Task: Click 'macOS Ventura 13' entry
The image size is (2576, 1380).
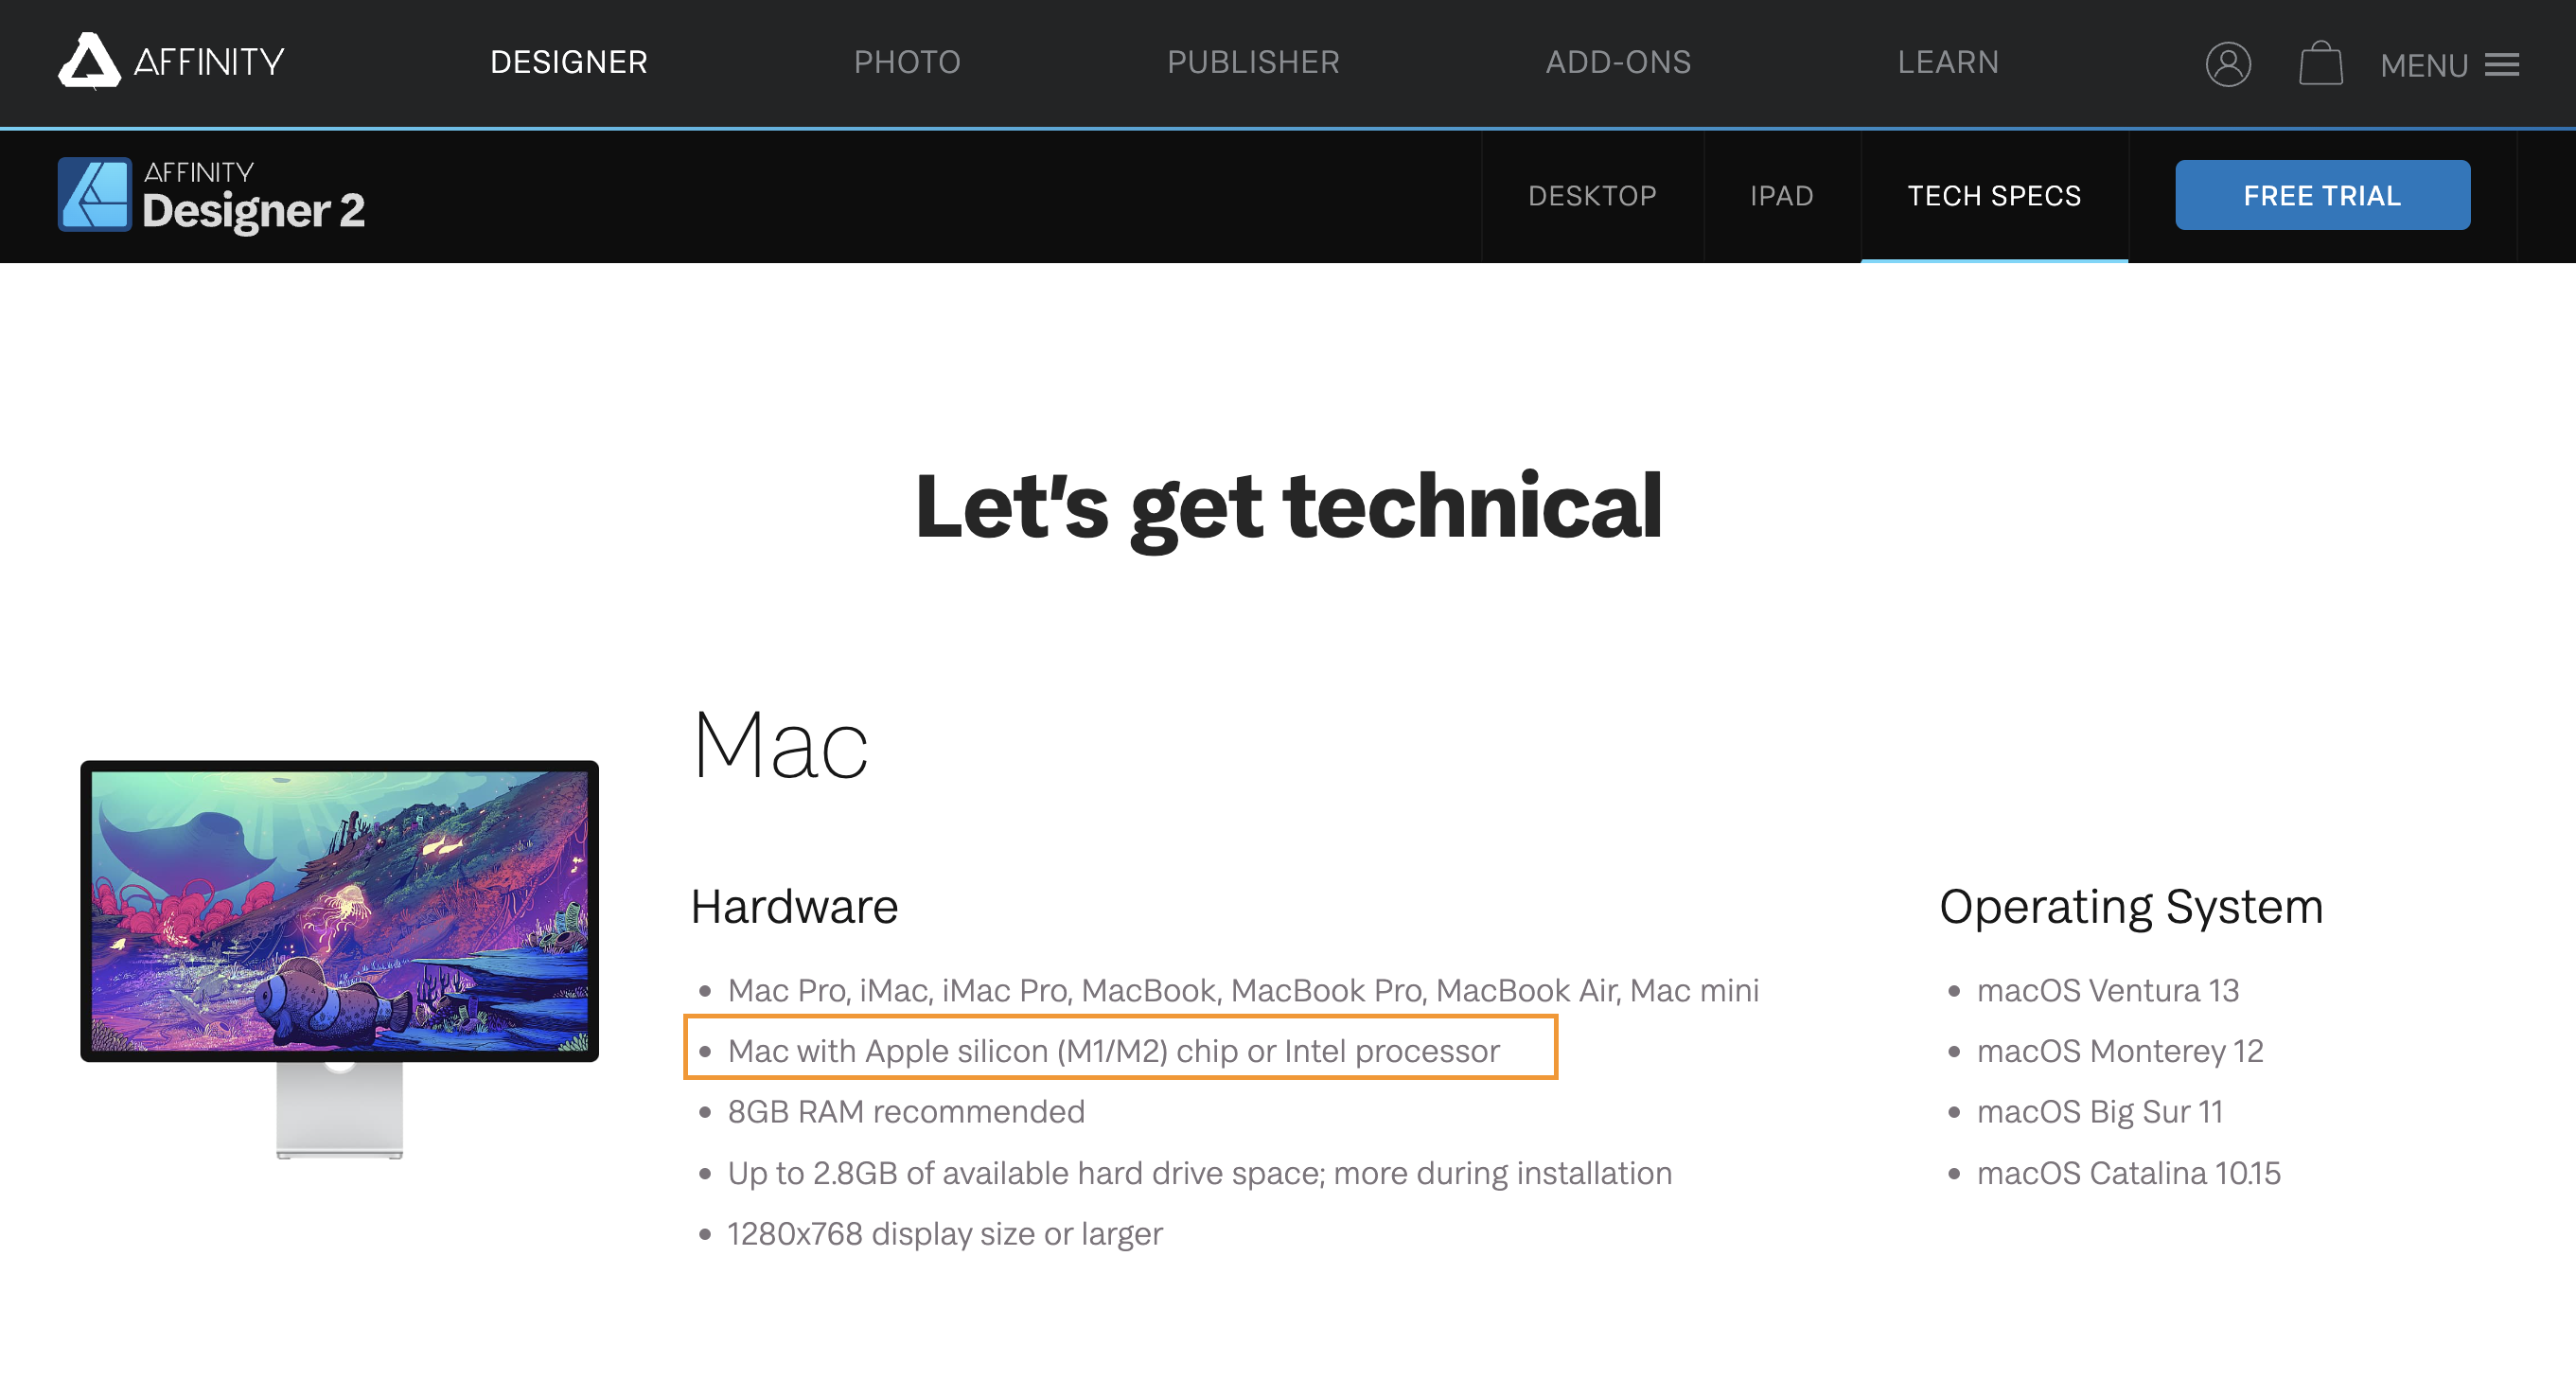Action: 2108,991
